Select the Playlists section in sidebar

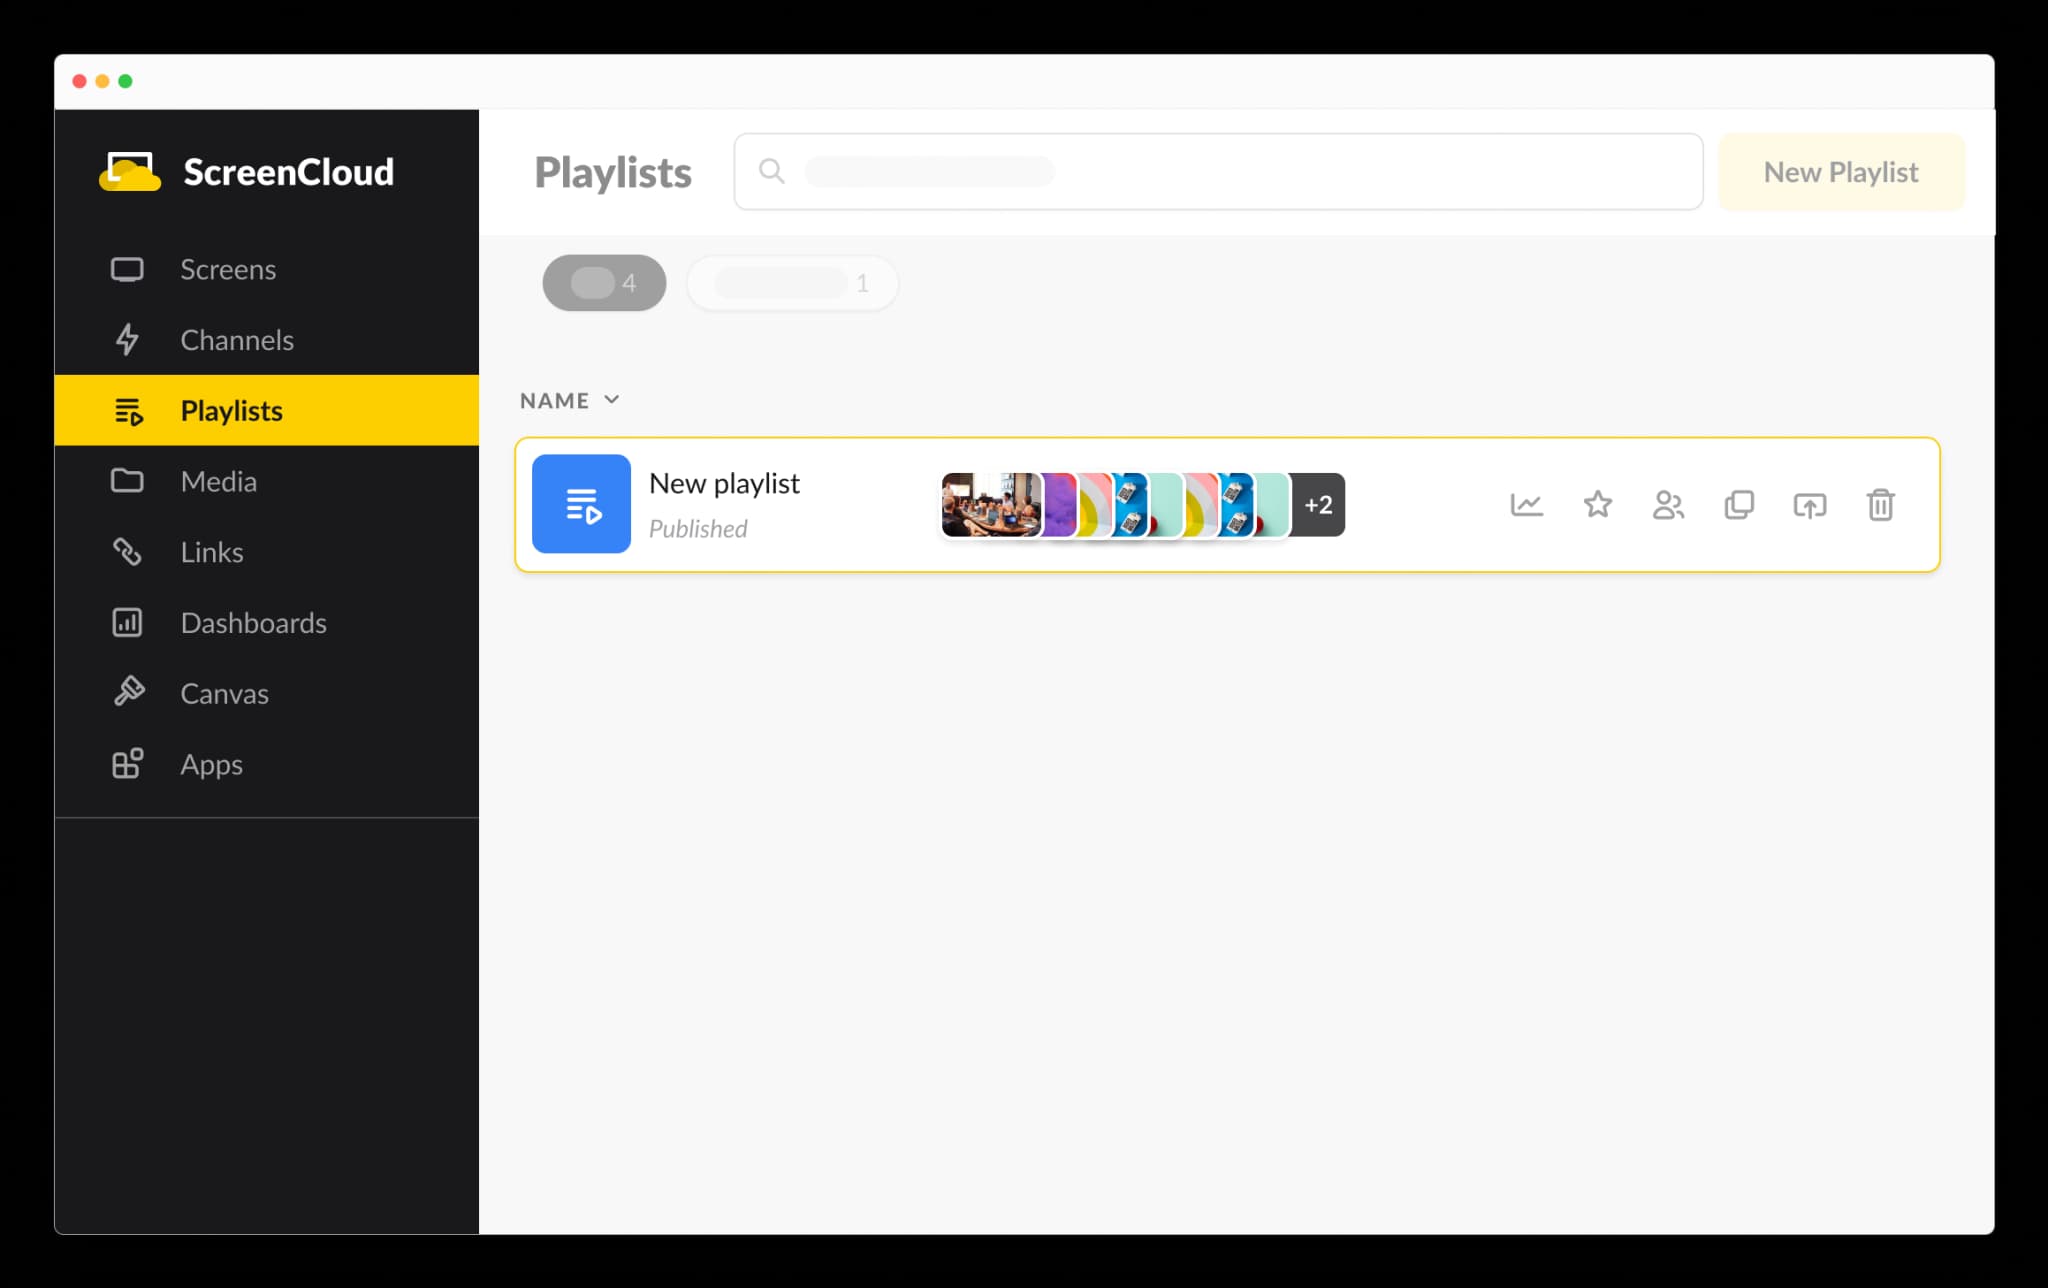(x=230, y=410)
